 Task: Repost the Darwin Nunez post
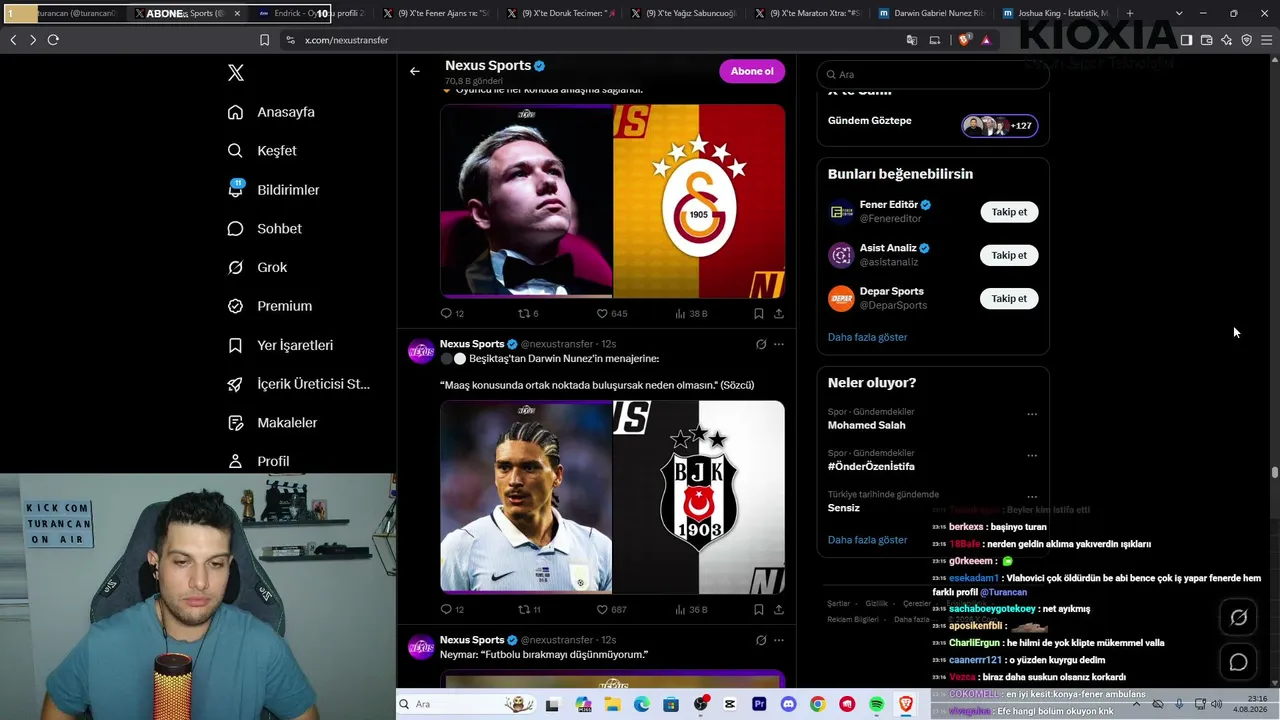[529, 609]
